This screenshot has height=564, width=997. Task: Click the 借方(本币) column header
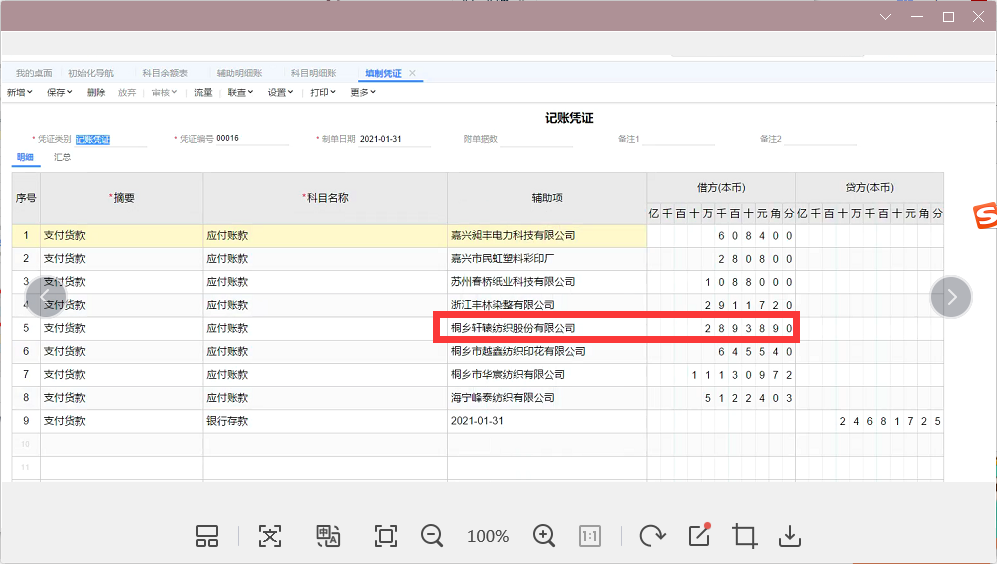pos(721,188)
